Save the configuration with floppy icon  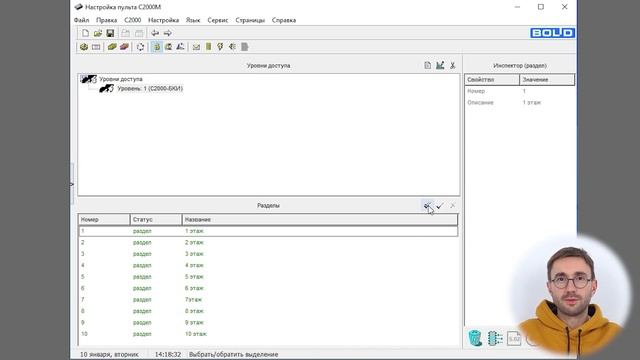click(110, 33)
